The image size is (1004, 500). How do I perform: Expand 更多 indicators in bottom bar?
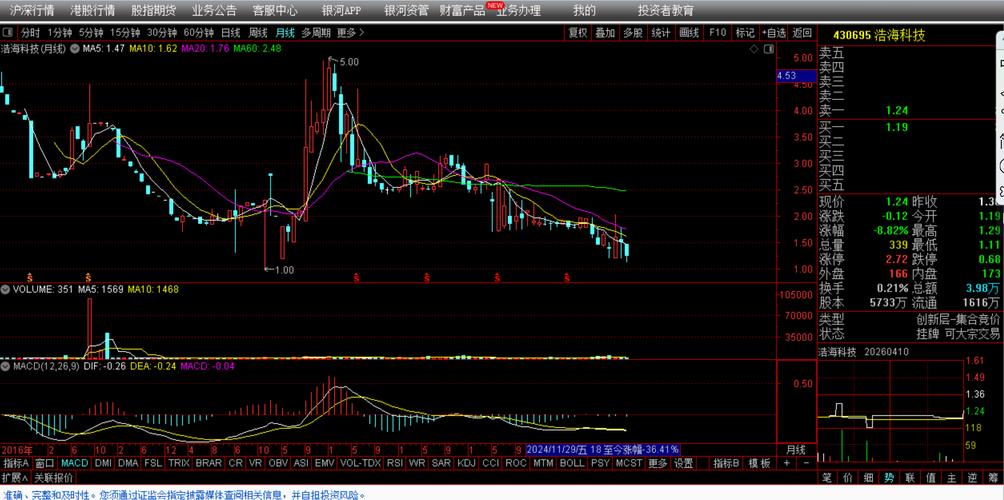[658, 463]
